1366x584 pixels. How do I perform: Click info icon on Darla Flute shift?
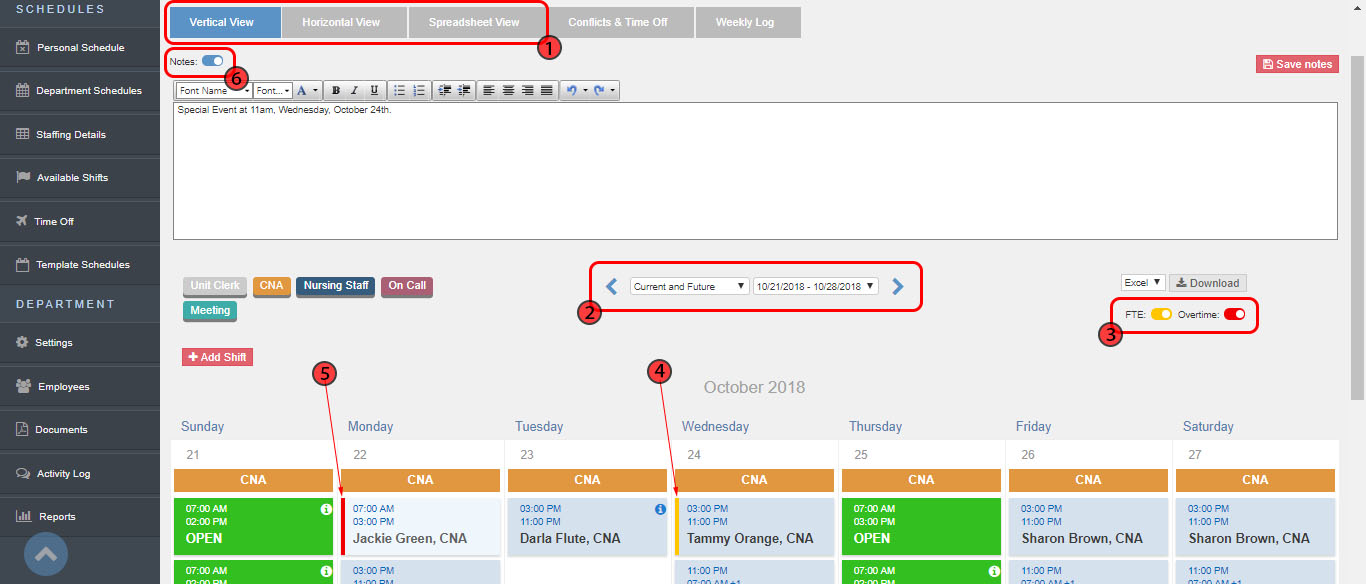pyautogui.click(x=660, y=510)
